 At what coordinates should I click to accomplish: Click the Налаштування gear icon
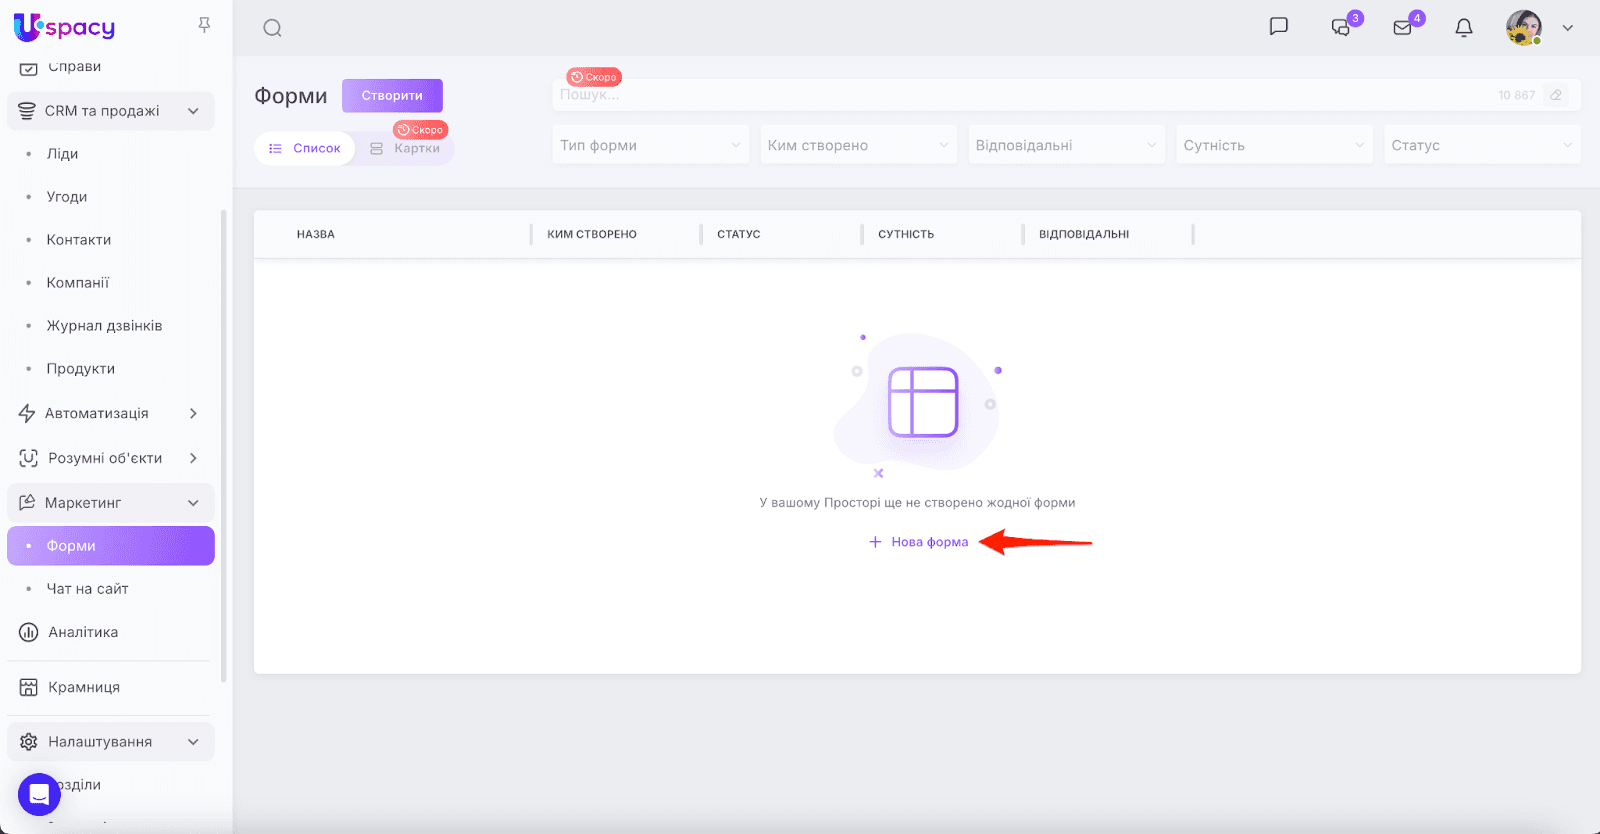(x=29, y=742)
